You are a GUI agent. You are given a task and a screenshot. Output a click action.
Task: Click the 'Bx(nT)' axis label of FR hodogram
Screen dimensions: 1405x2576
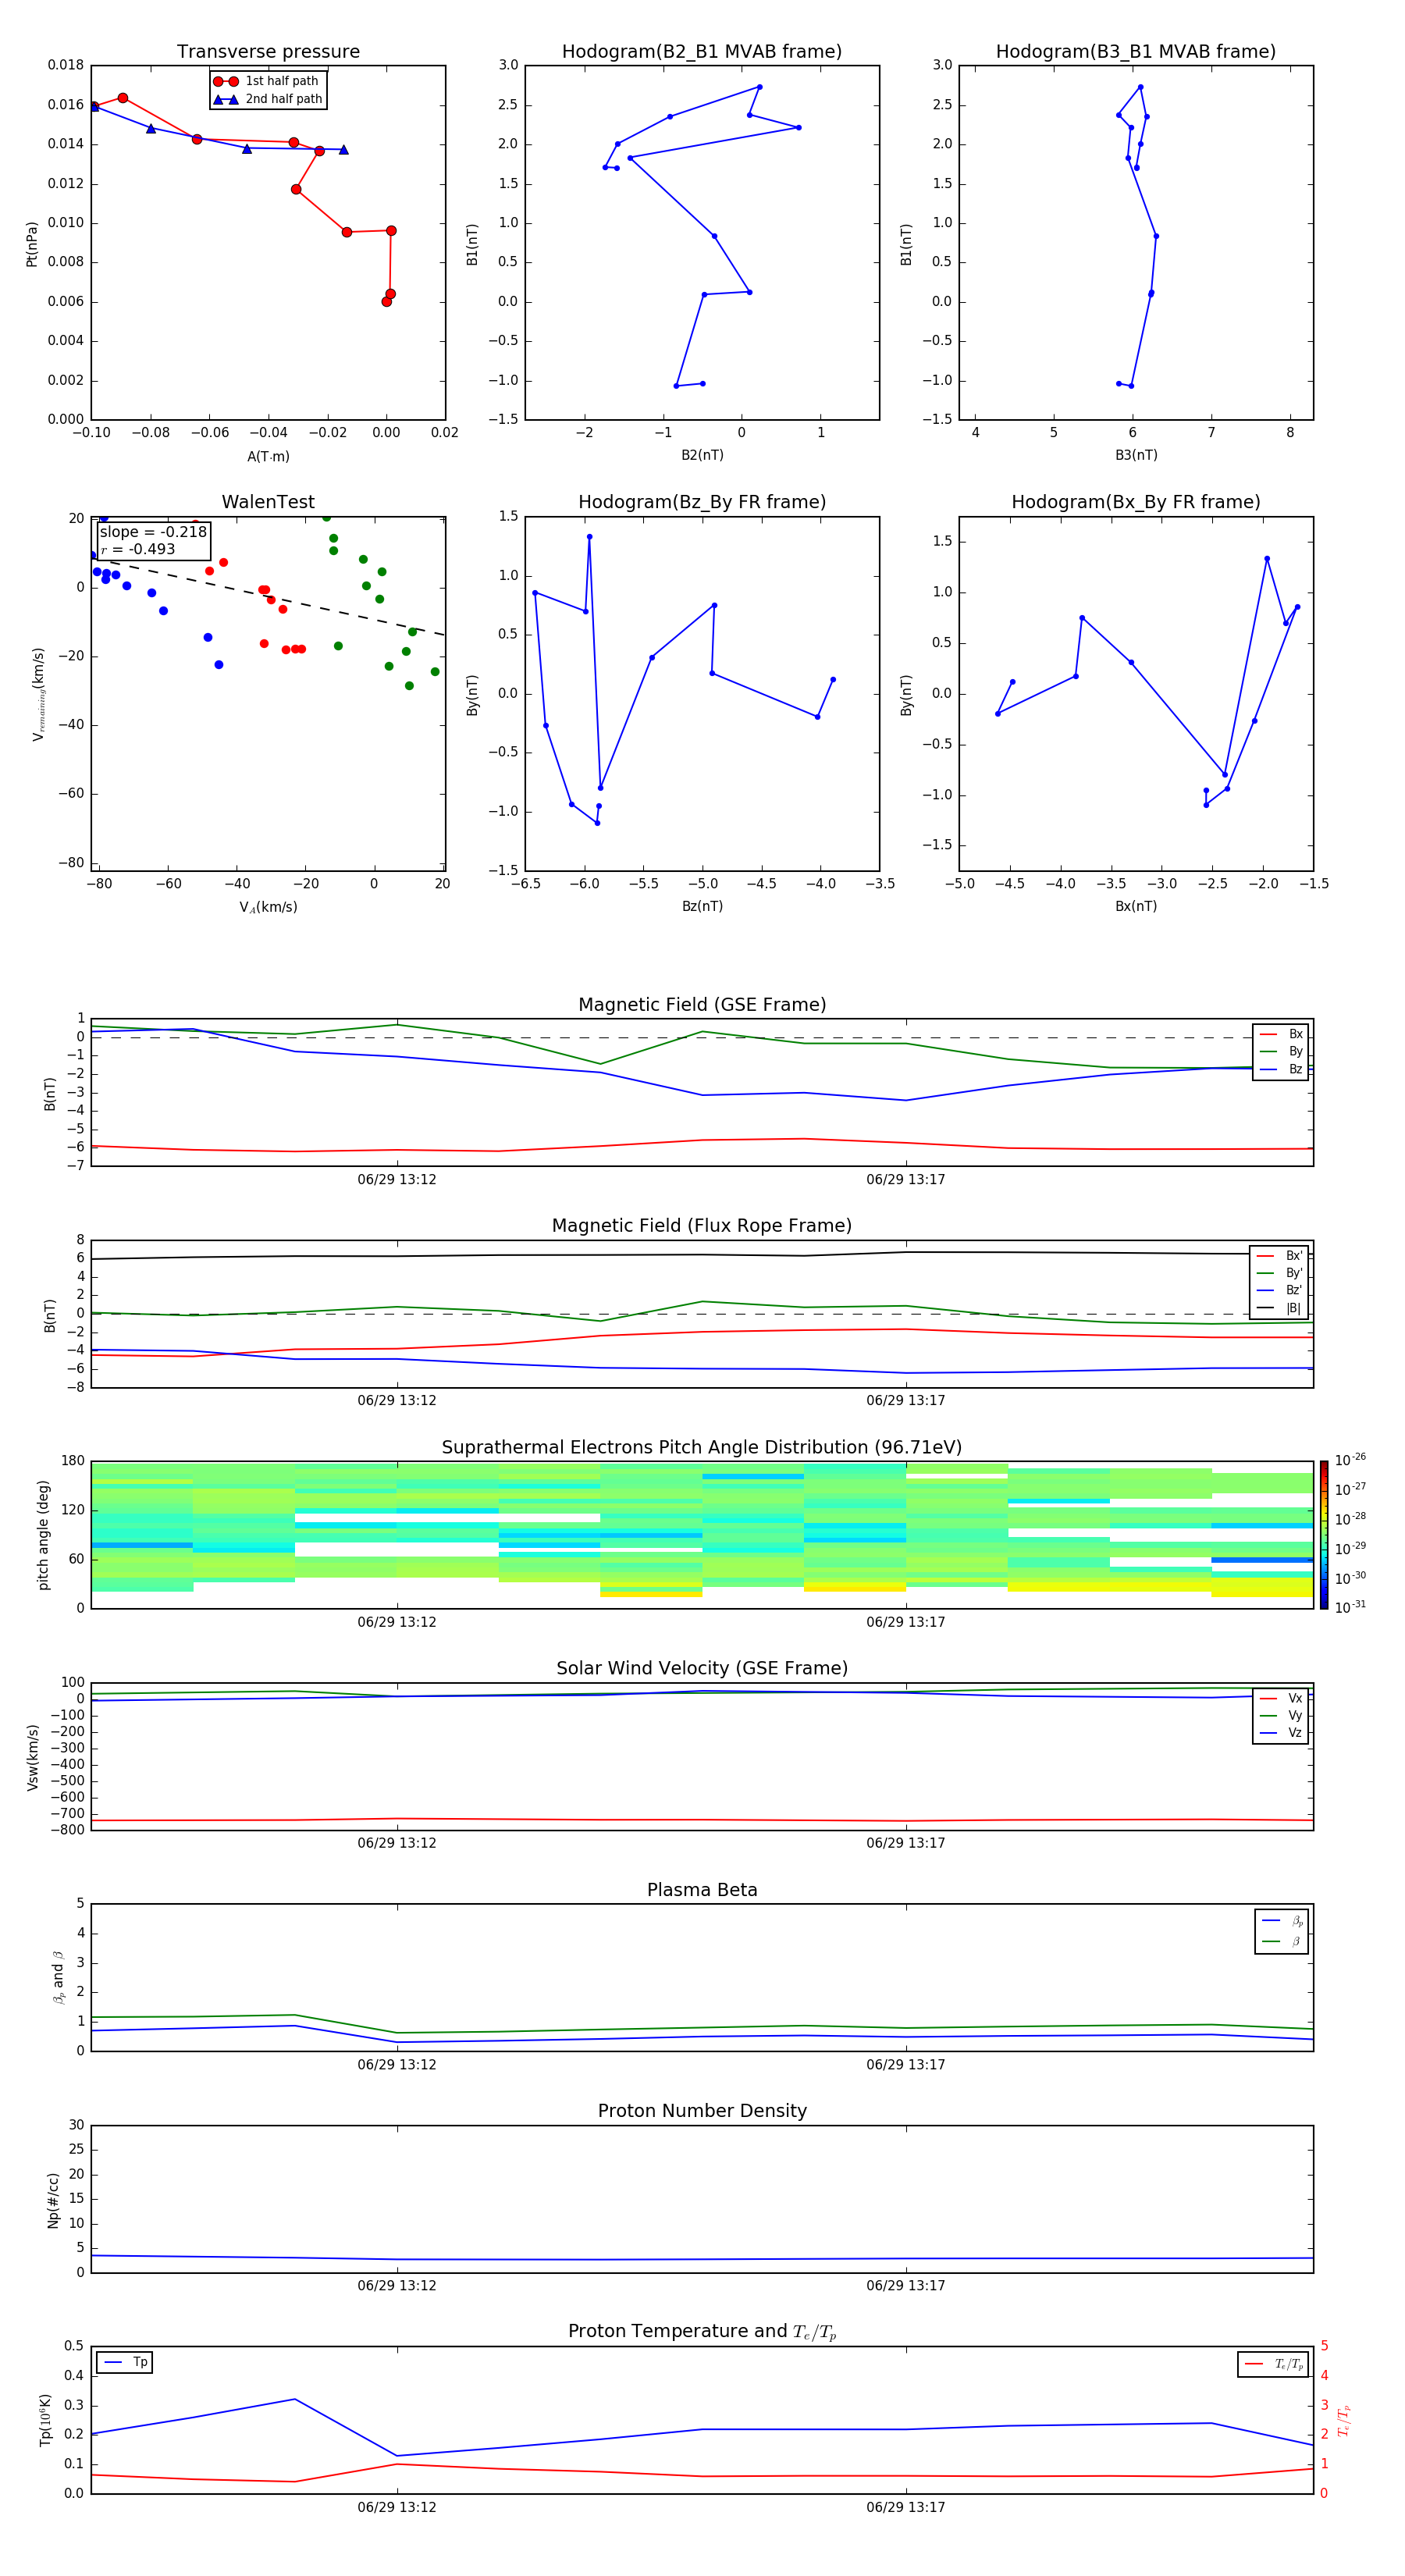point(1136,906)
